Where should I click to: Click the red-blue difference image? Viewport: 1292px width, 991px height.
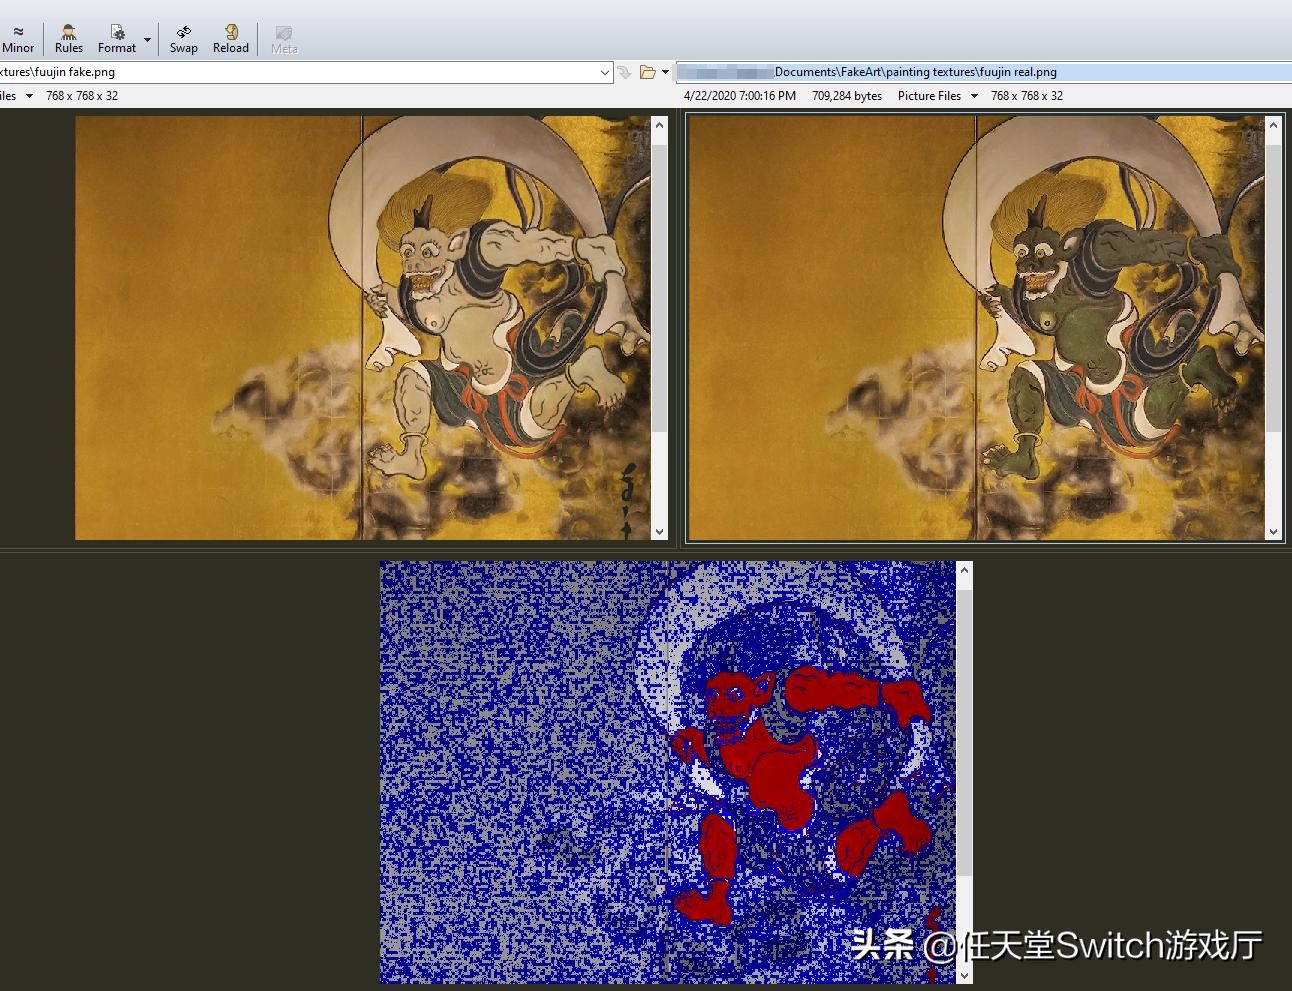pos(667,772)
